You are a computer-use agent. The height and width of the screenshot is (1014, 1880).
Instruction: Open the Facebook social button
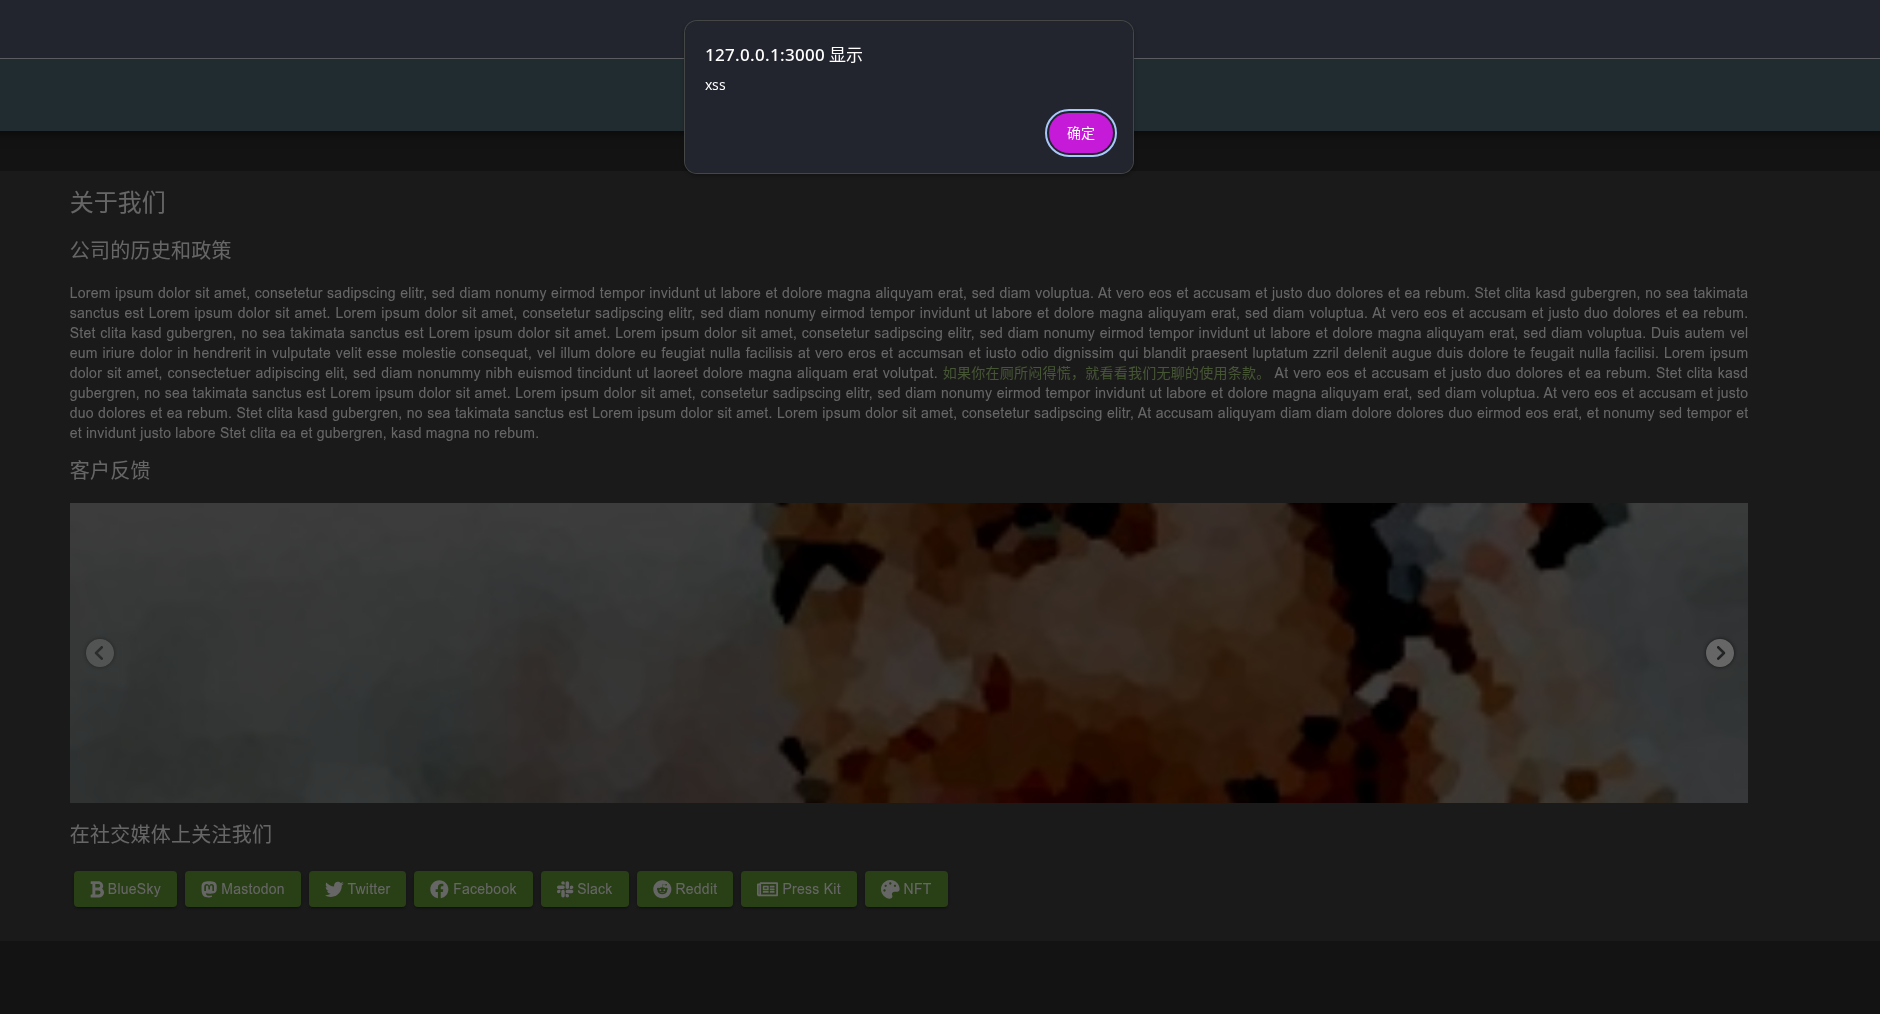point(473,889)
